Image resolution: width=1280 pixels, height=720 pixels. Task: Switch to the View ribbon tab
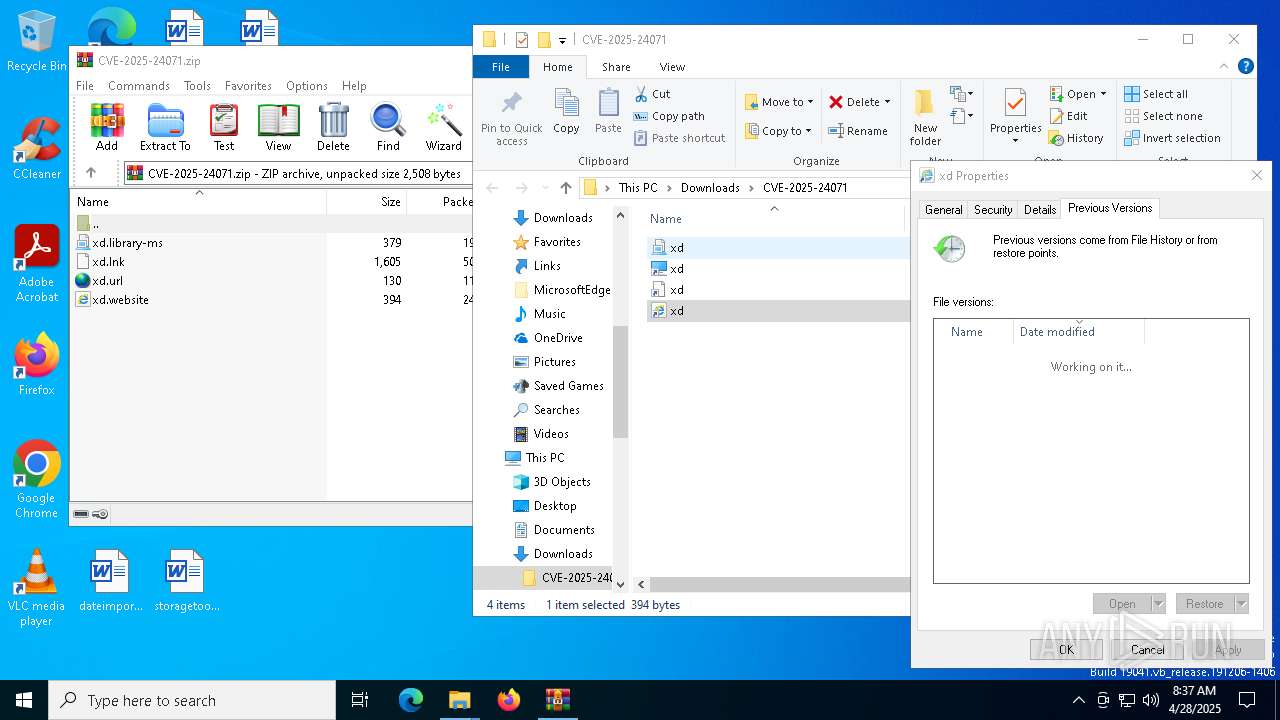click(672, 67)
